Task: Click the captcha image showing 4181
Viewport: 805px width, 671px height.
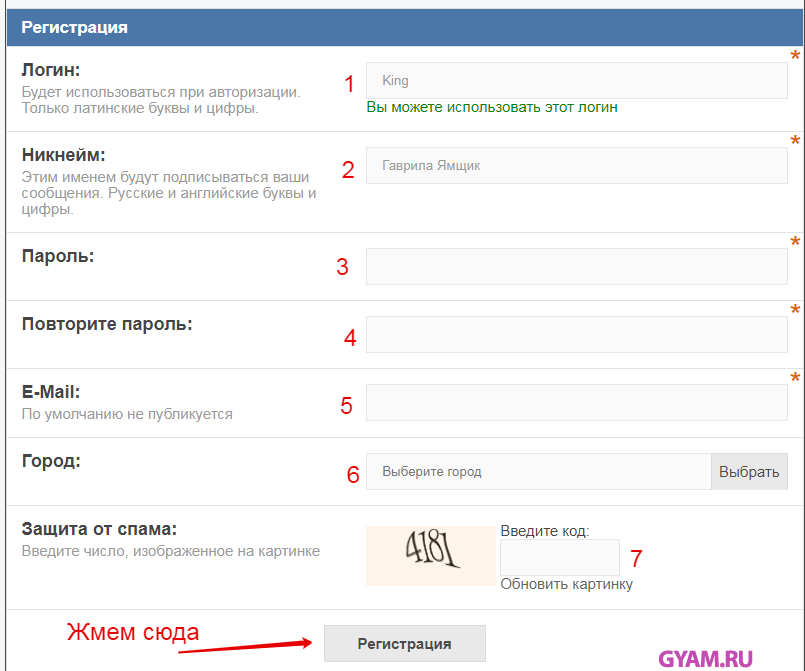Action: click(x=432, y=555)
